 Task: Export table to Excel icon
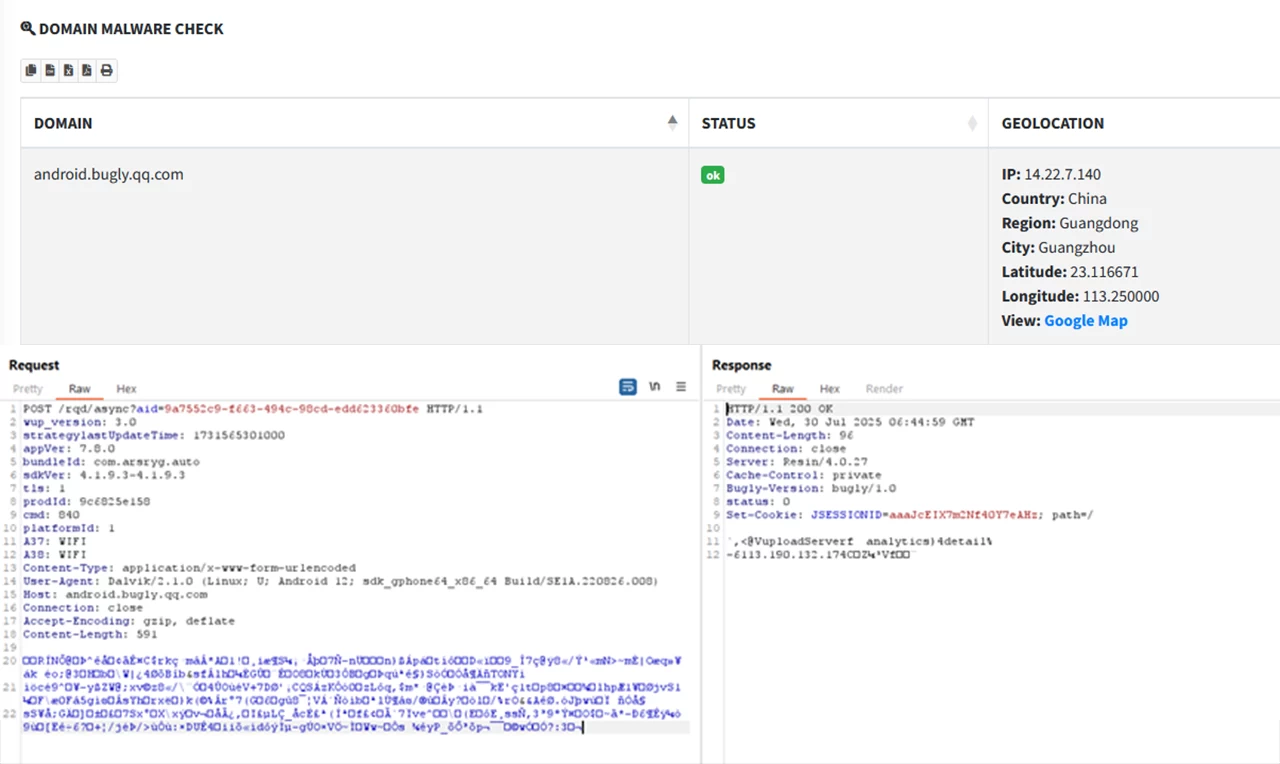point(69,70)
